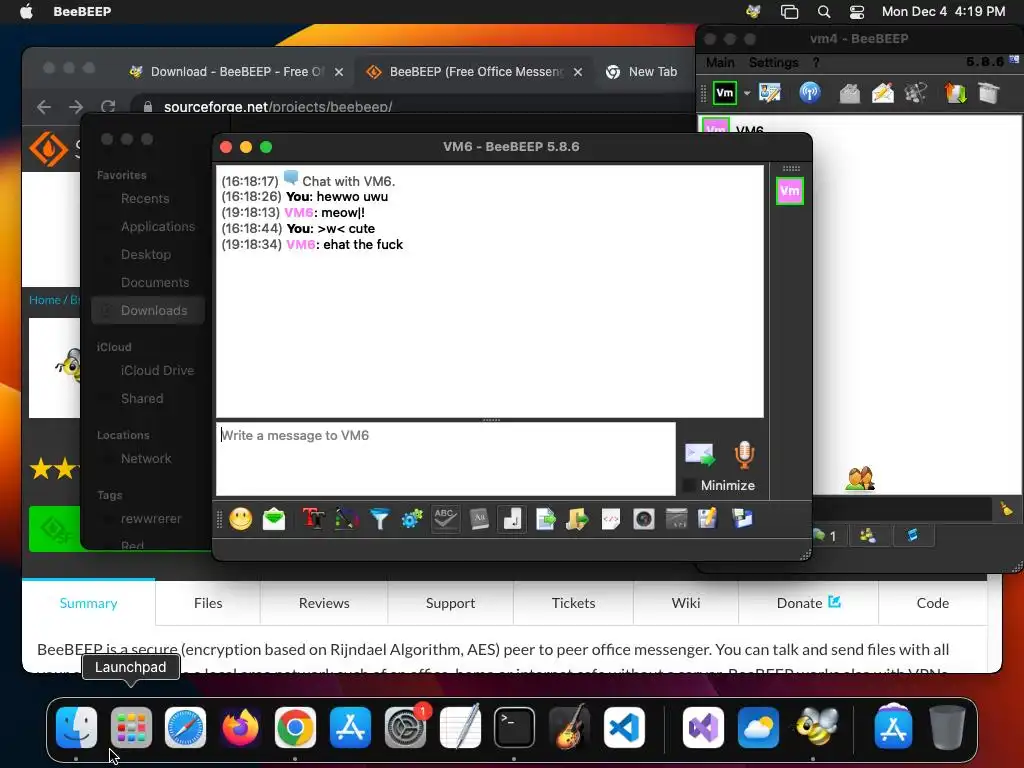Click the Home breadcrumb link
Image resolution: width=1024 pixels, height=768 pixels.
coord(44,300)
